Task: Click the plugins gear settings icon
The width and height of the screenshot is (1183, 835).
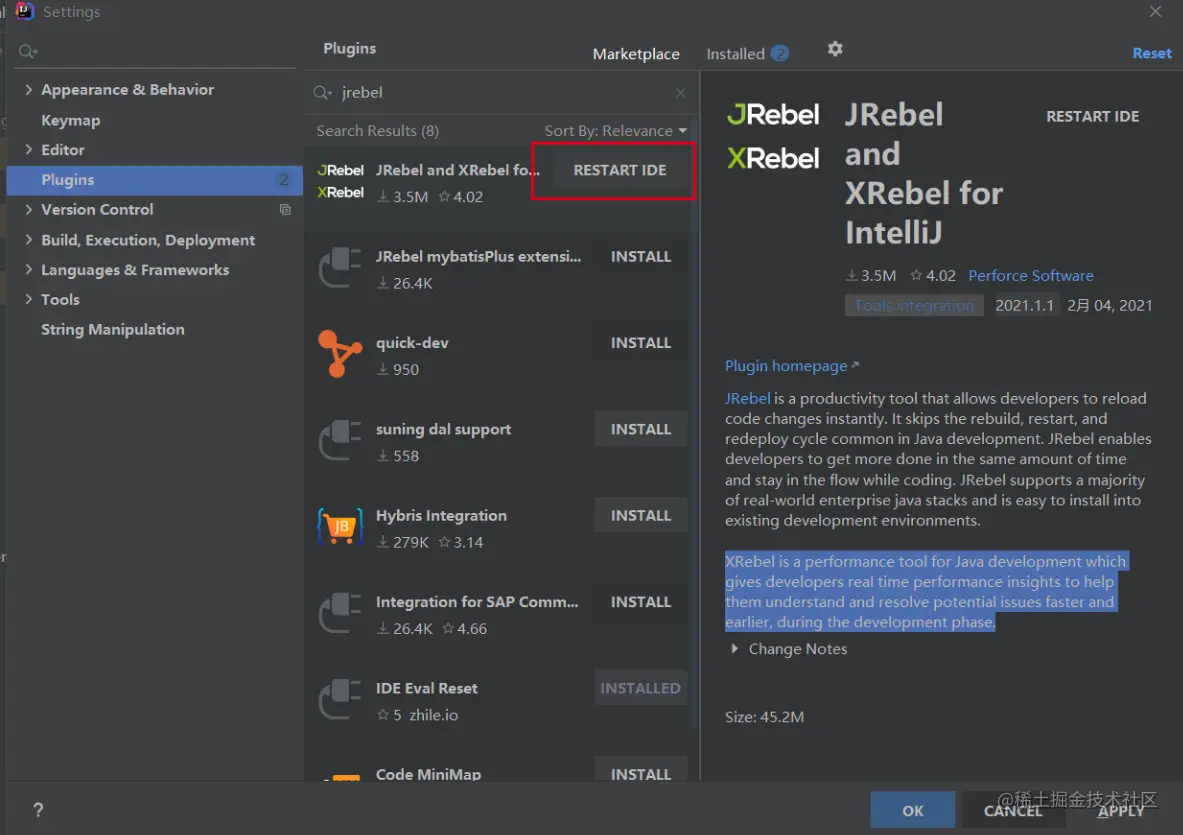Action: click(x=834, y=49)
